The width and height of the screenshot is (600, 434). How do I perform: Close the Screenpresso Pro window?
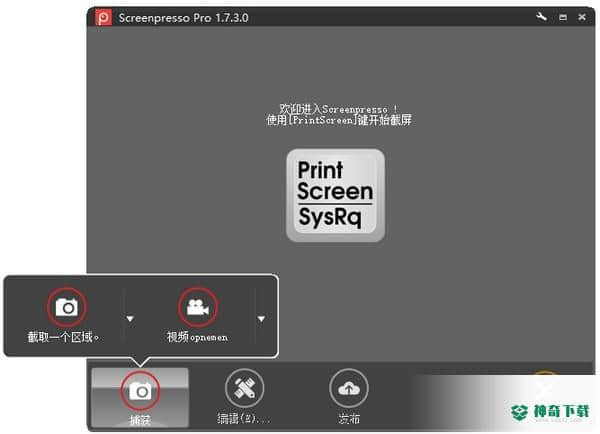[x=582, y=17]
